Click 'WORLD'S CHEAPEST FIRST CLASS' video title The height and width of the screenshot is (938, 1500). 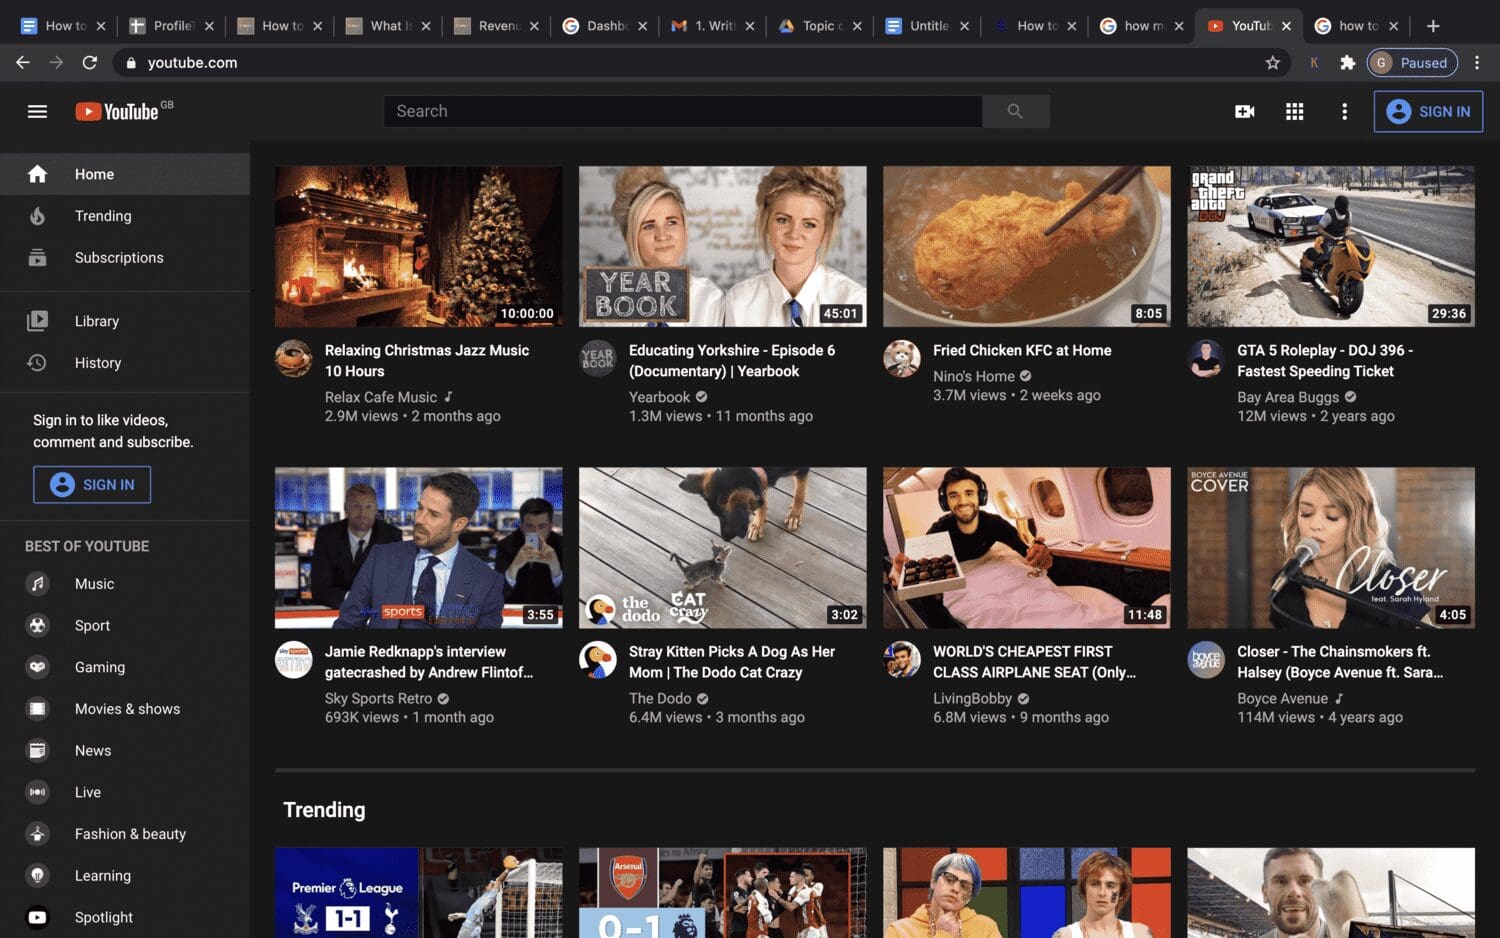pos(1034,662)
